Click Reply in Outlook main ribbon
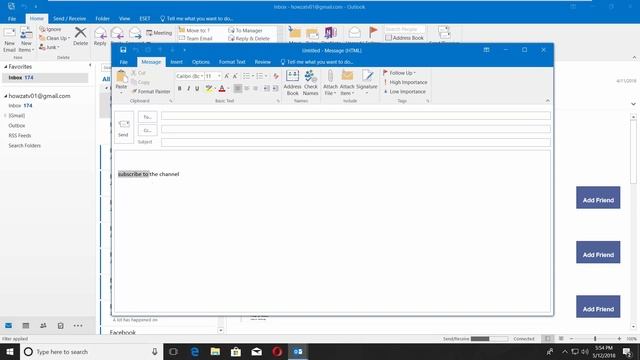The image size is (640, 360). pos(100,36)
